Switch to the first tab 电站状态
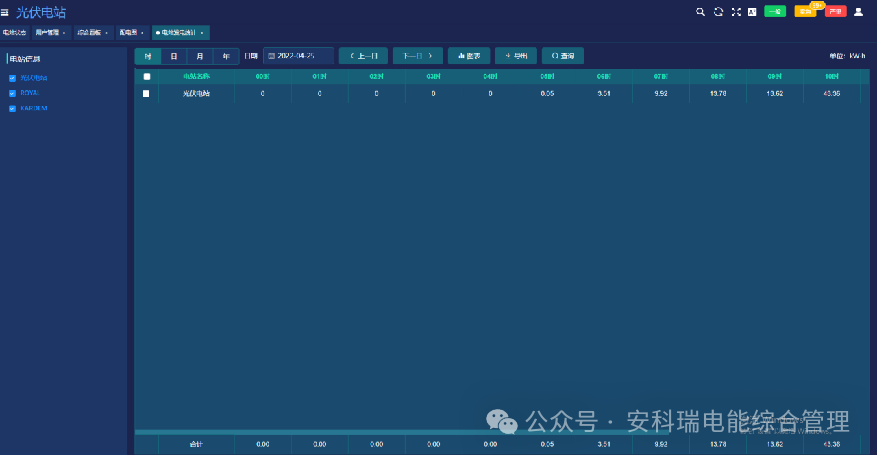The width and height of the screenshot is (877, 456). point(15,32)
